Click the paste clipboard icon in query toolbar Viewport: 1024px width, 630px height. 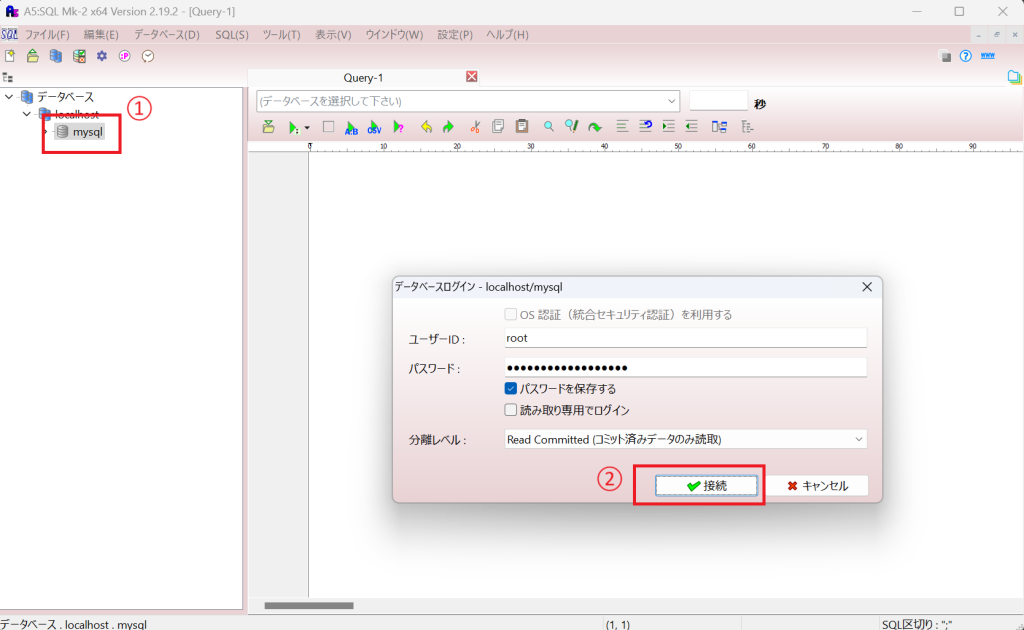(x=521, y=127)
